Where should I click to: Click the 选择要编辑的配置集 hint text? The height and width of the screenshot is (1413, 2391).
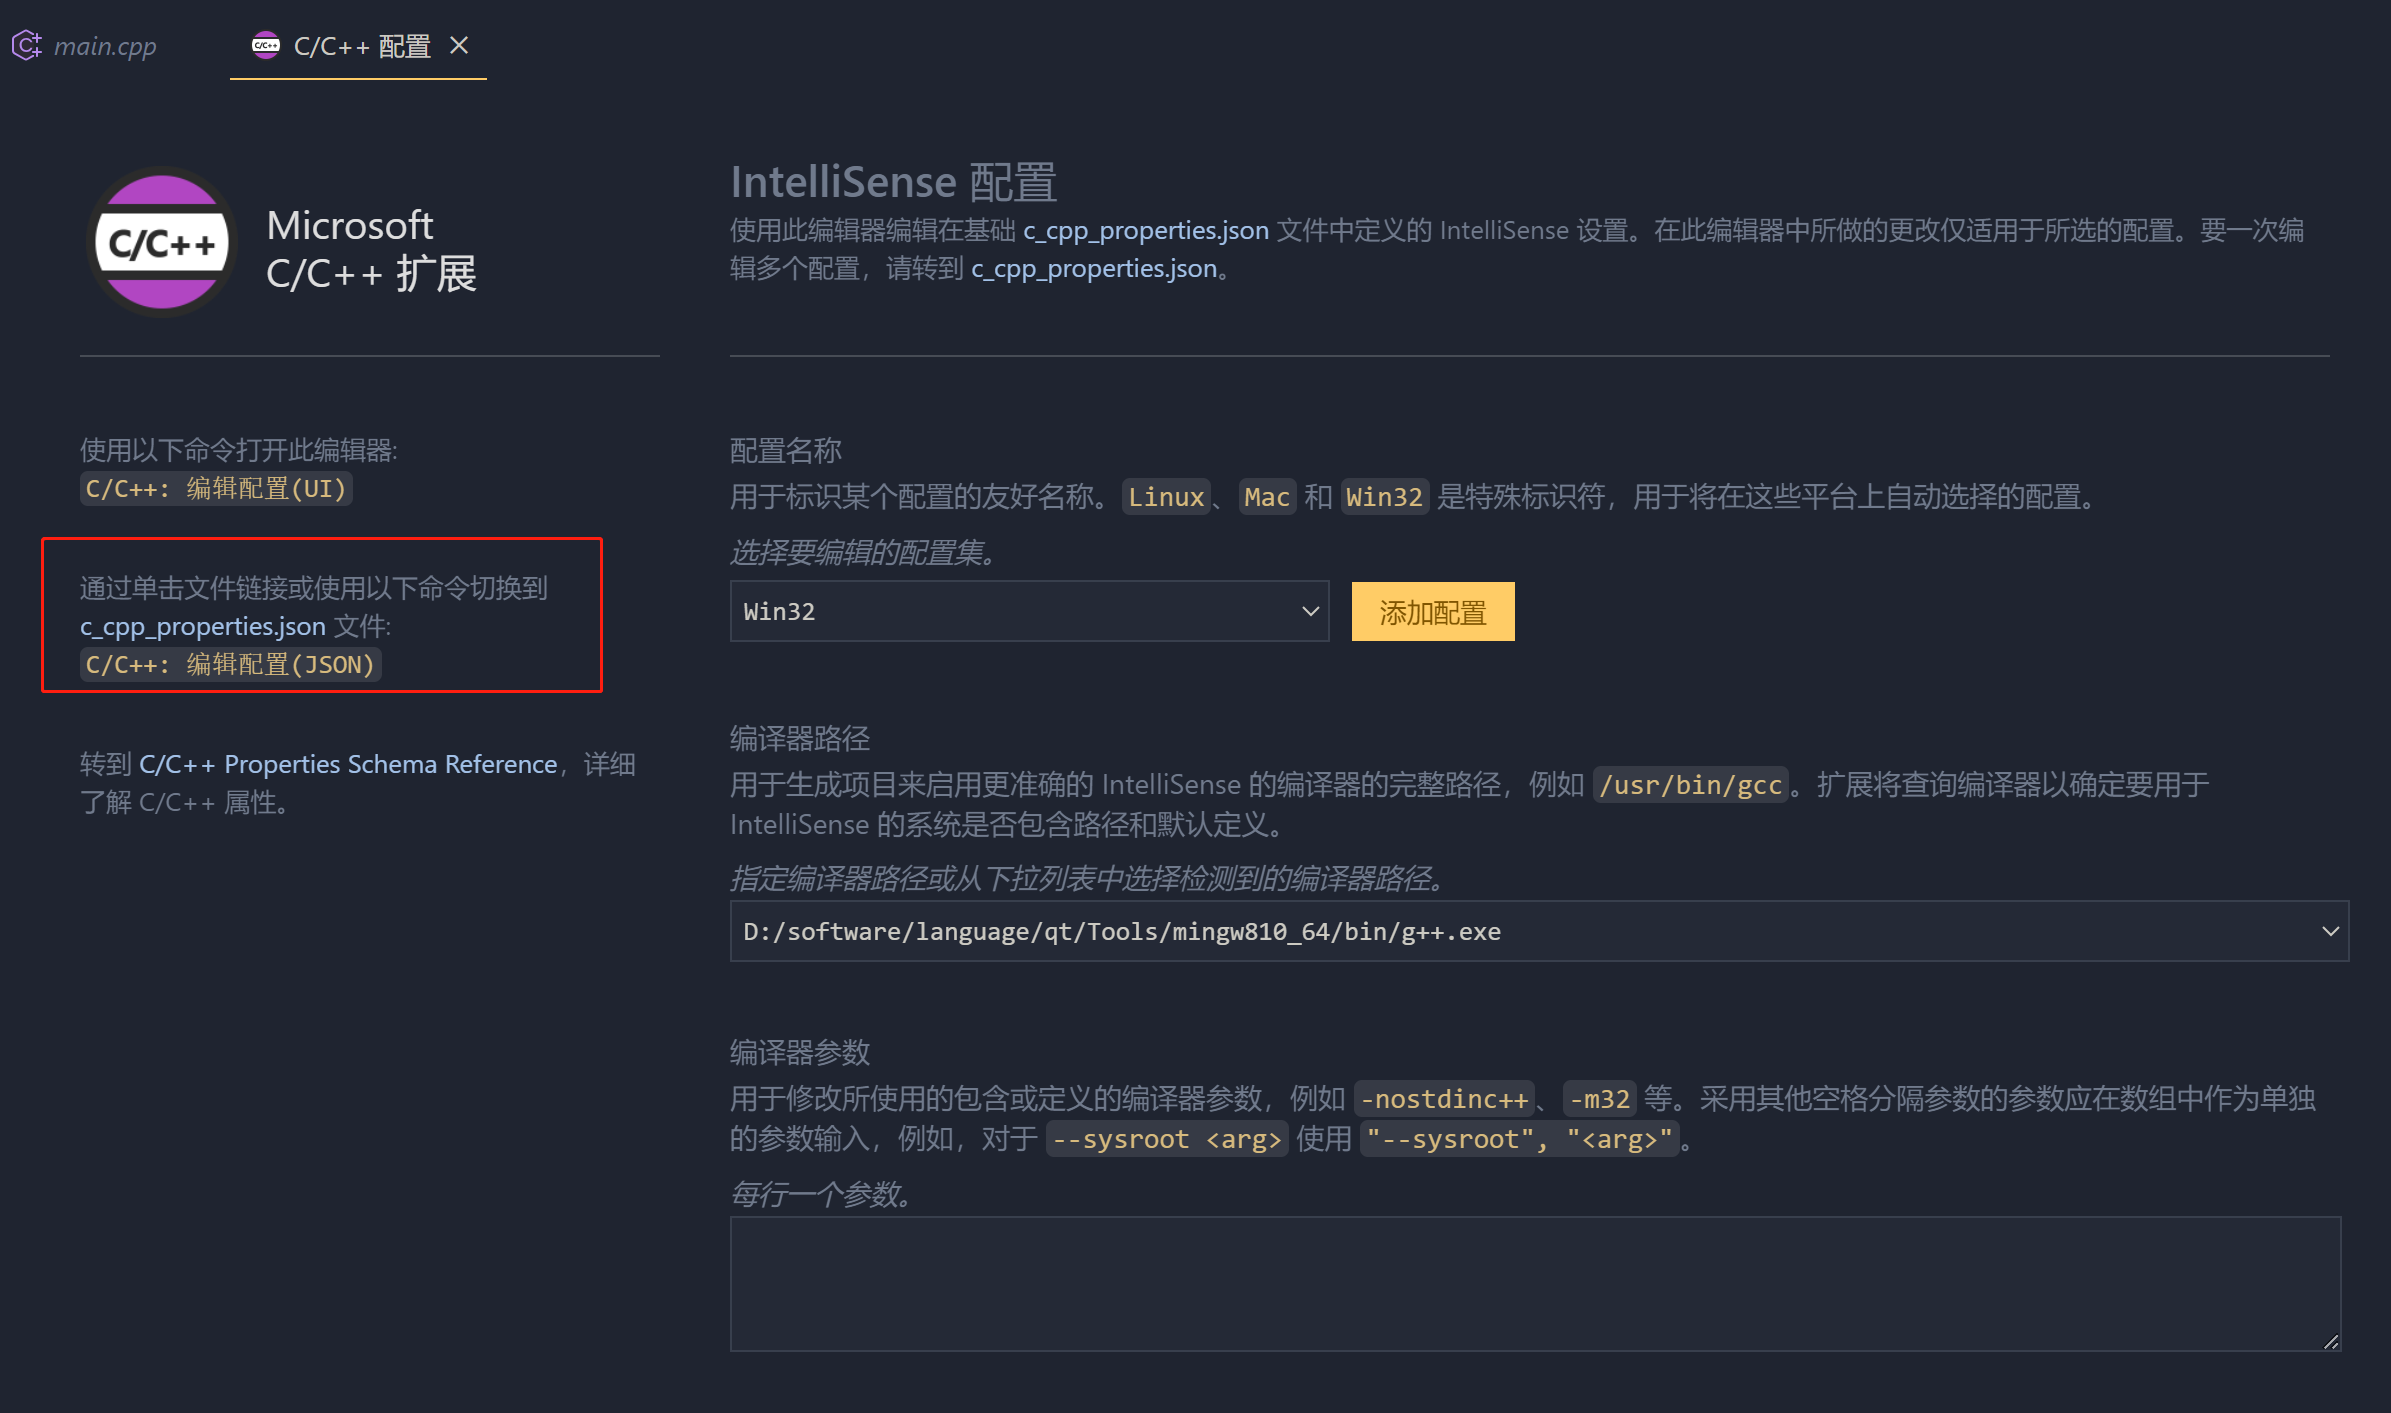pyautogui.click(x=864, y=553)
